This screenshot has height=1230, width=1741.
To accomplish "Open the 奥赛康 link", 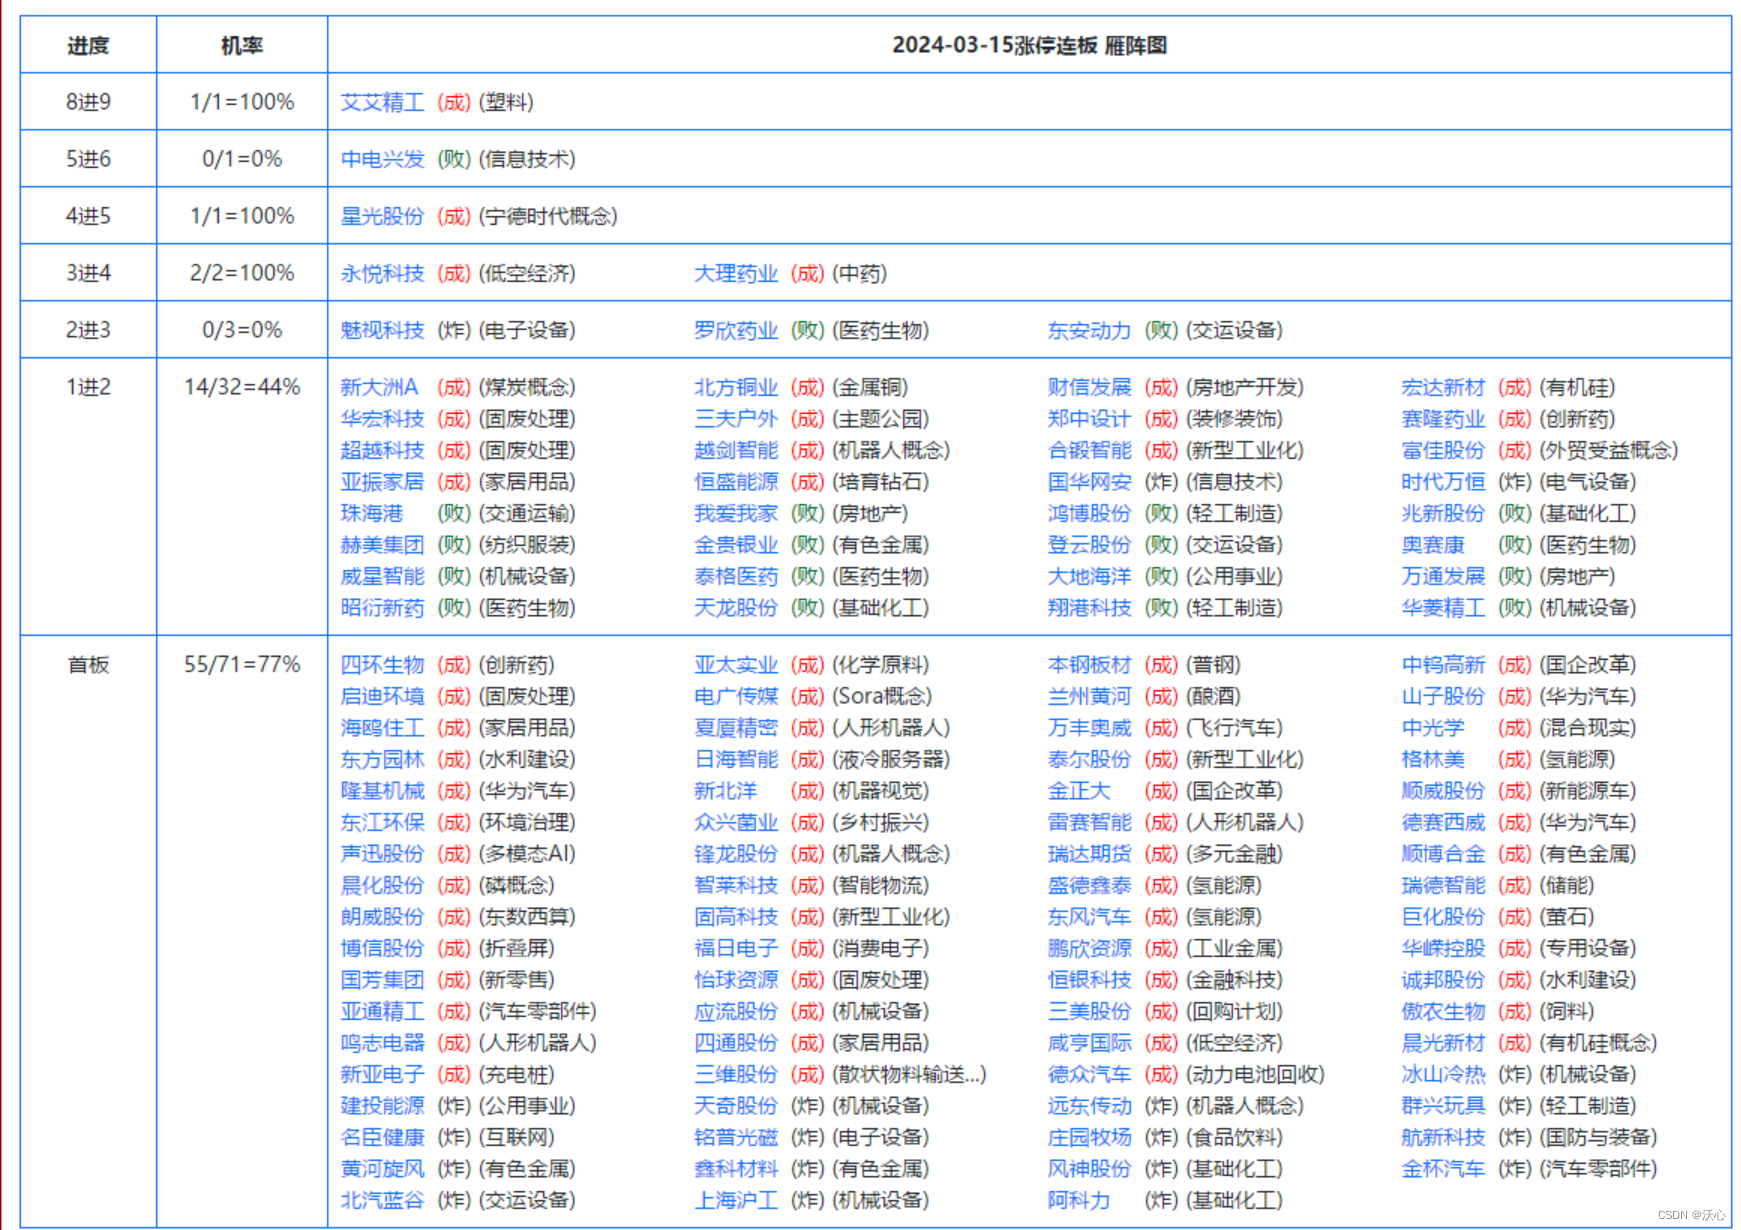I will pyautogui.click(x=1433, y=544).
